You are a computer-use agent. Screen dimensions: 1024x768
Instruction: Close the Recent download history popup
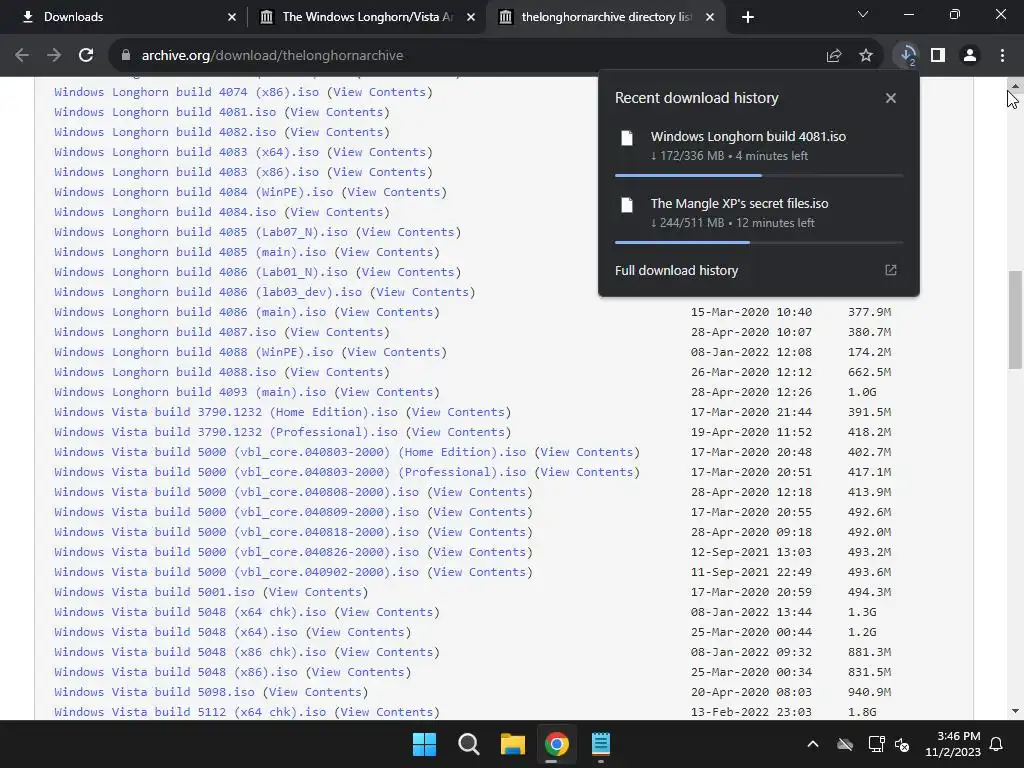891,98
